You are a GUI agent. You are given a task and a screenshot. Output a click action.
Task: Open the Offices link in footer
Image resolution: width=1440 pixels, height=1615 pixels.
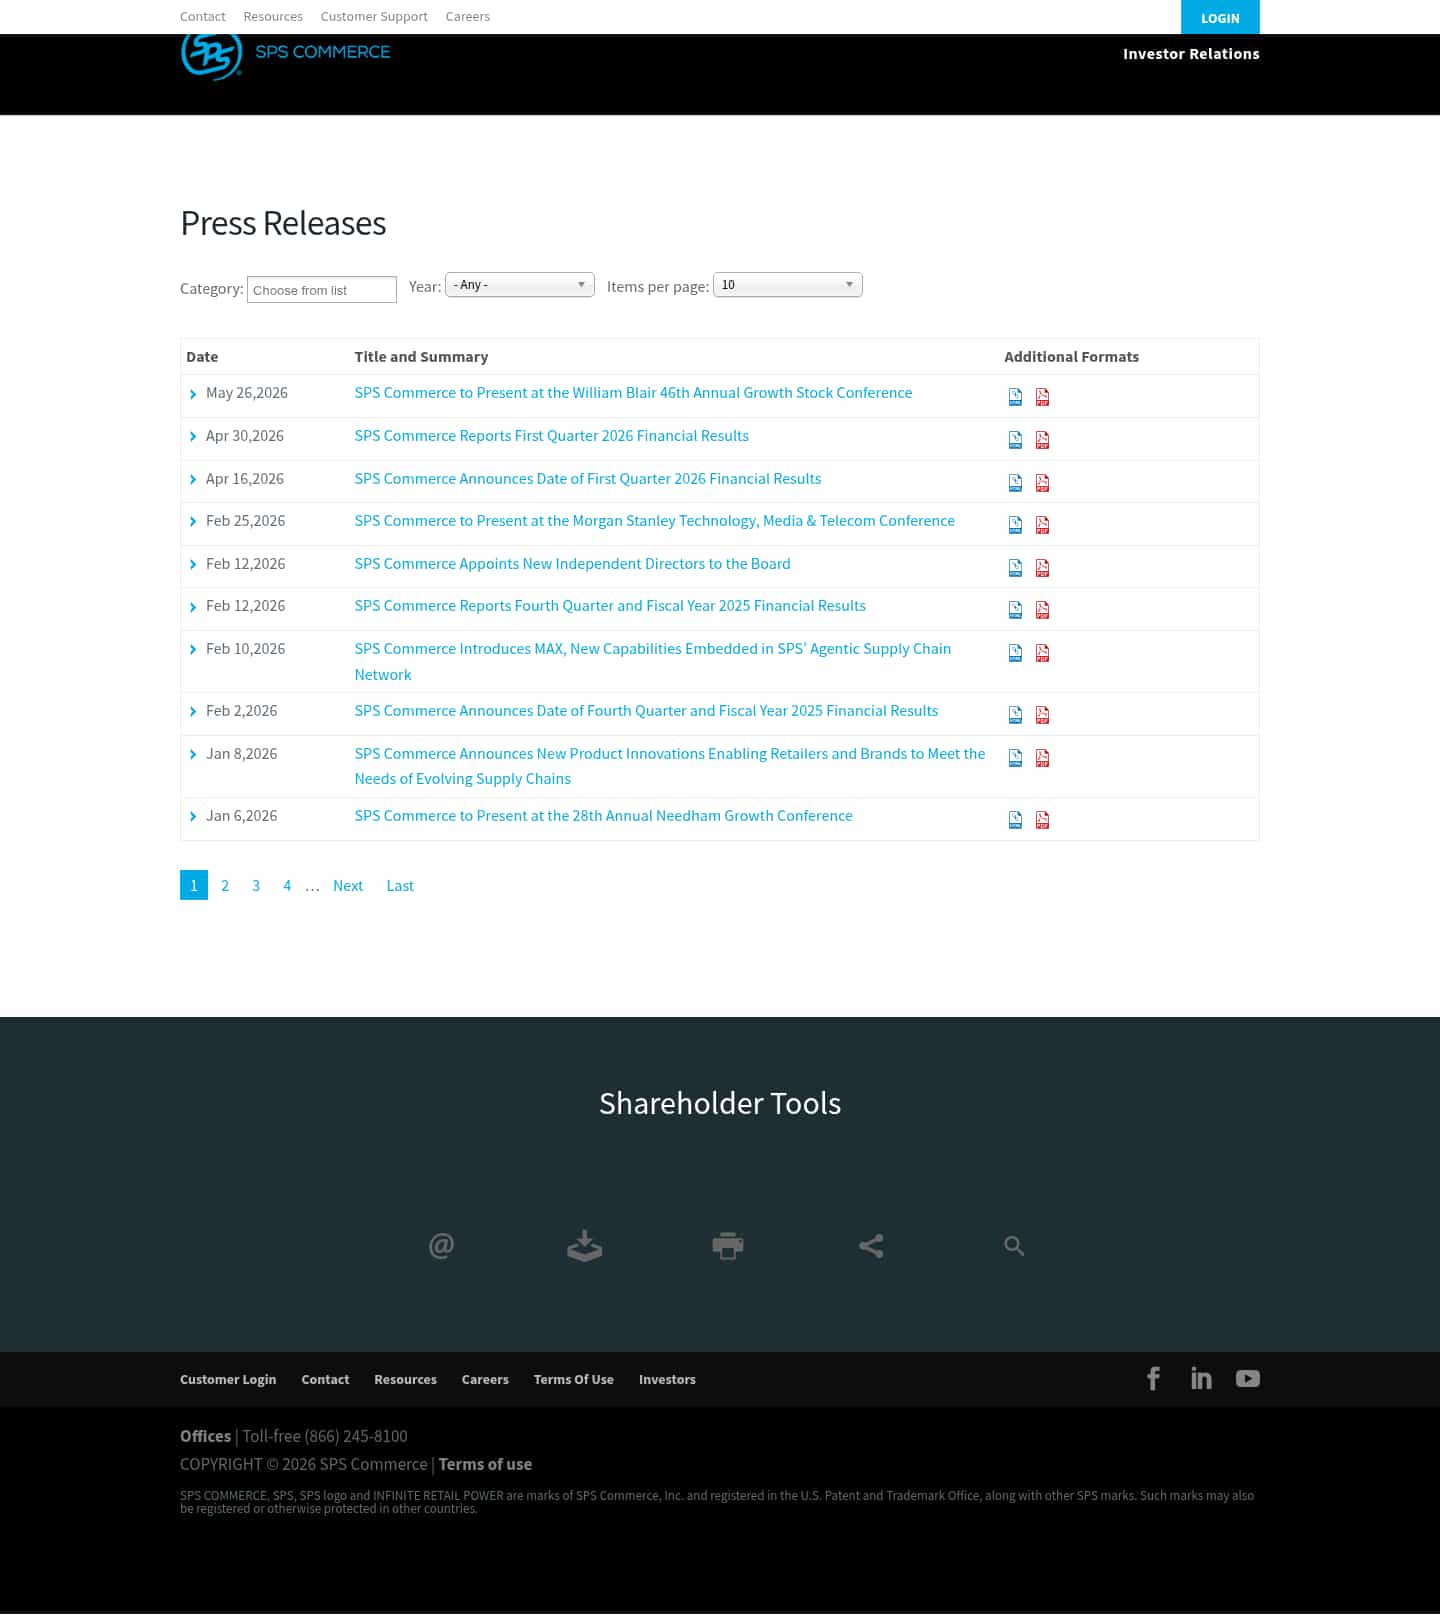(205, 1436)
